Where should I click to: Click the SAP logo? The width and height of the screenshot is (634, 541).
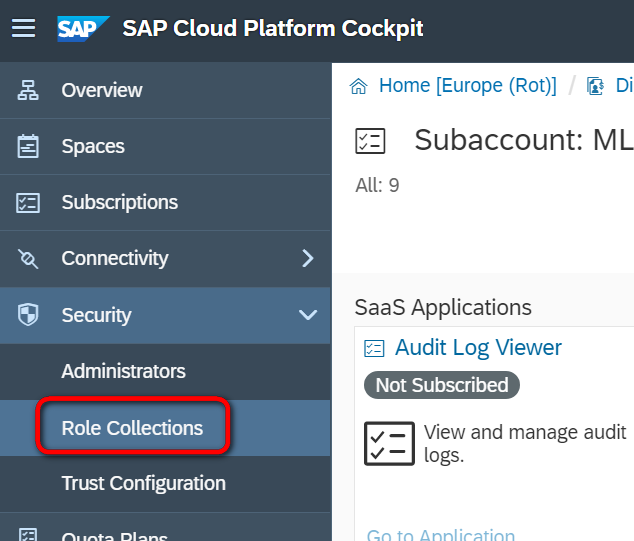pyautogui.click(x=83, y=28)
